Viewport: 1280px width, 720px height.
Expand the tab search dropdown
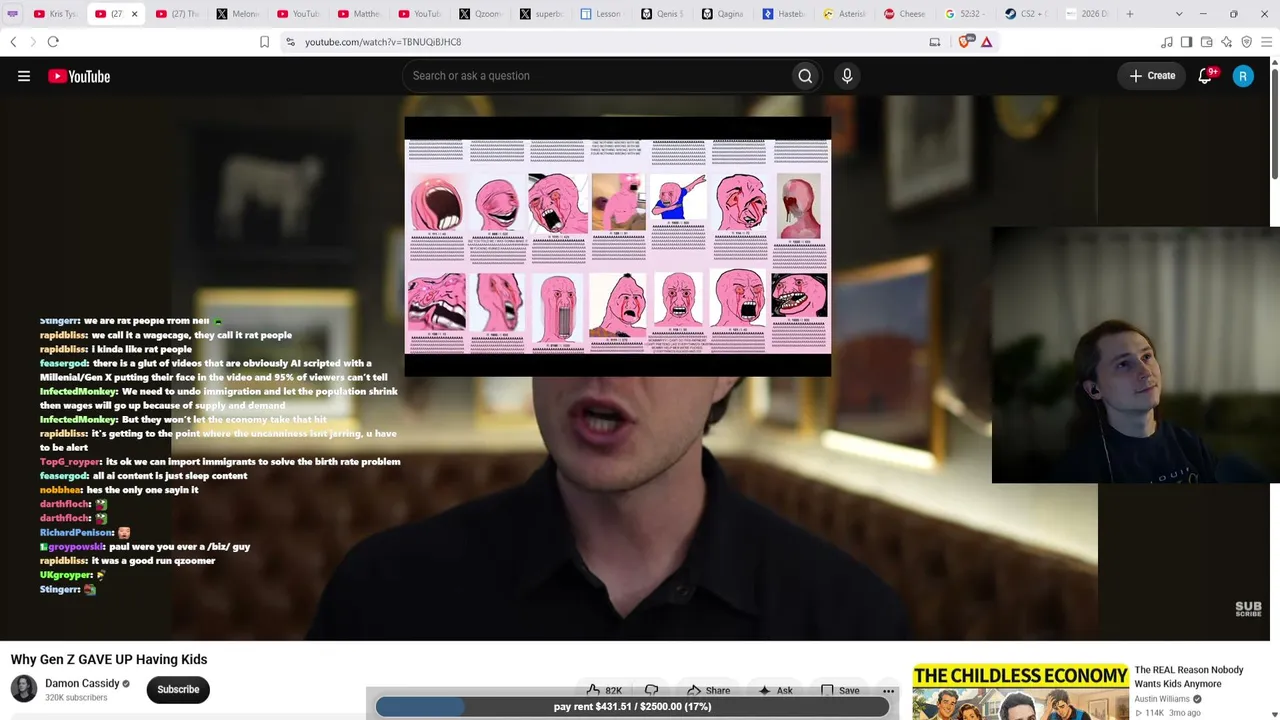tap(1179, 14)
